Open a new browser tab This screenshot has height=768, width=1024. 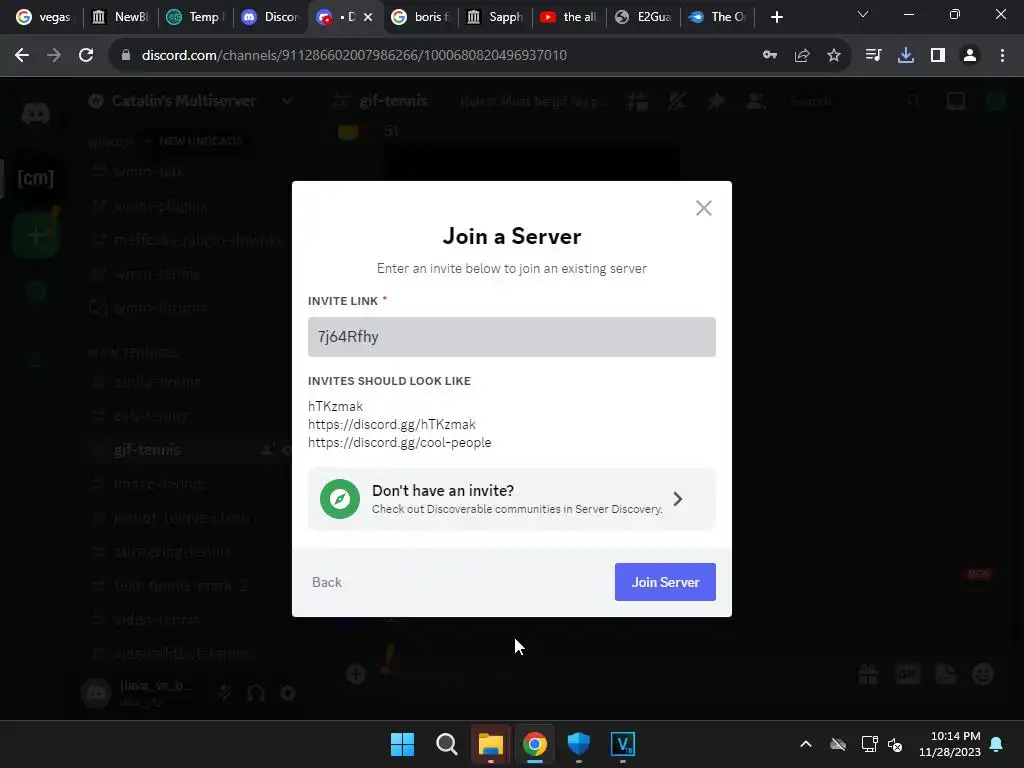(776, 17)
